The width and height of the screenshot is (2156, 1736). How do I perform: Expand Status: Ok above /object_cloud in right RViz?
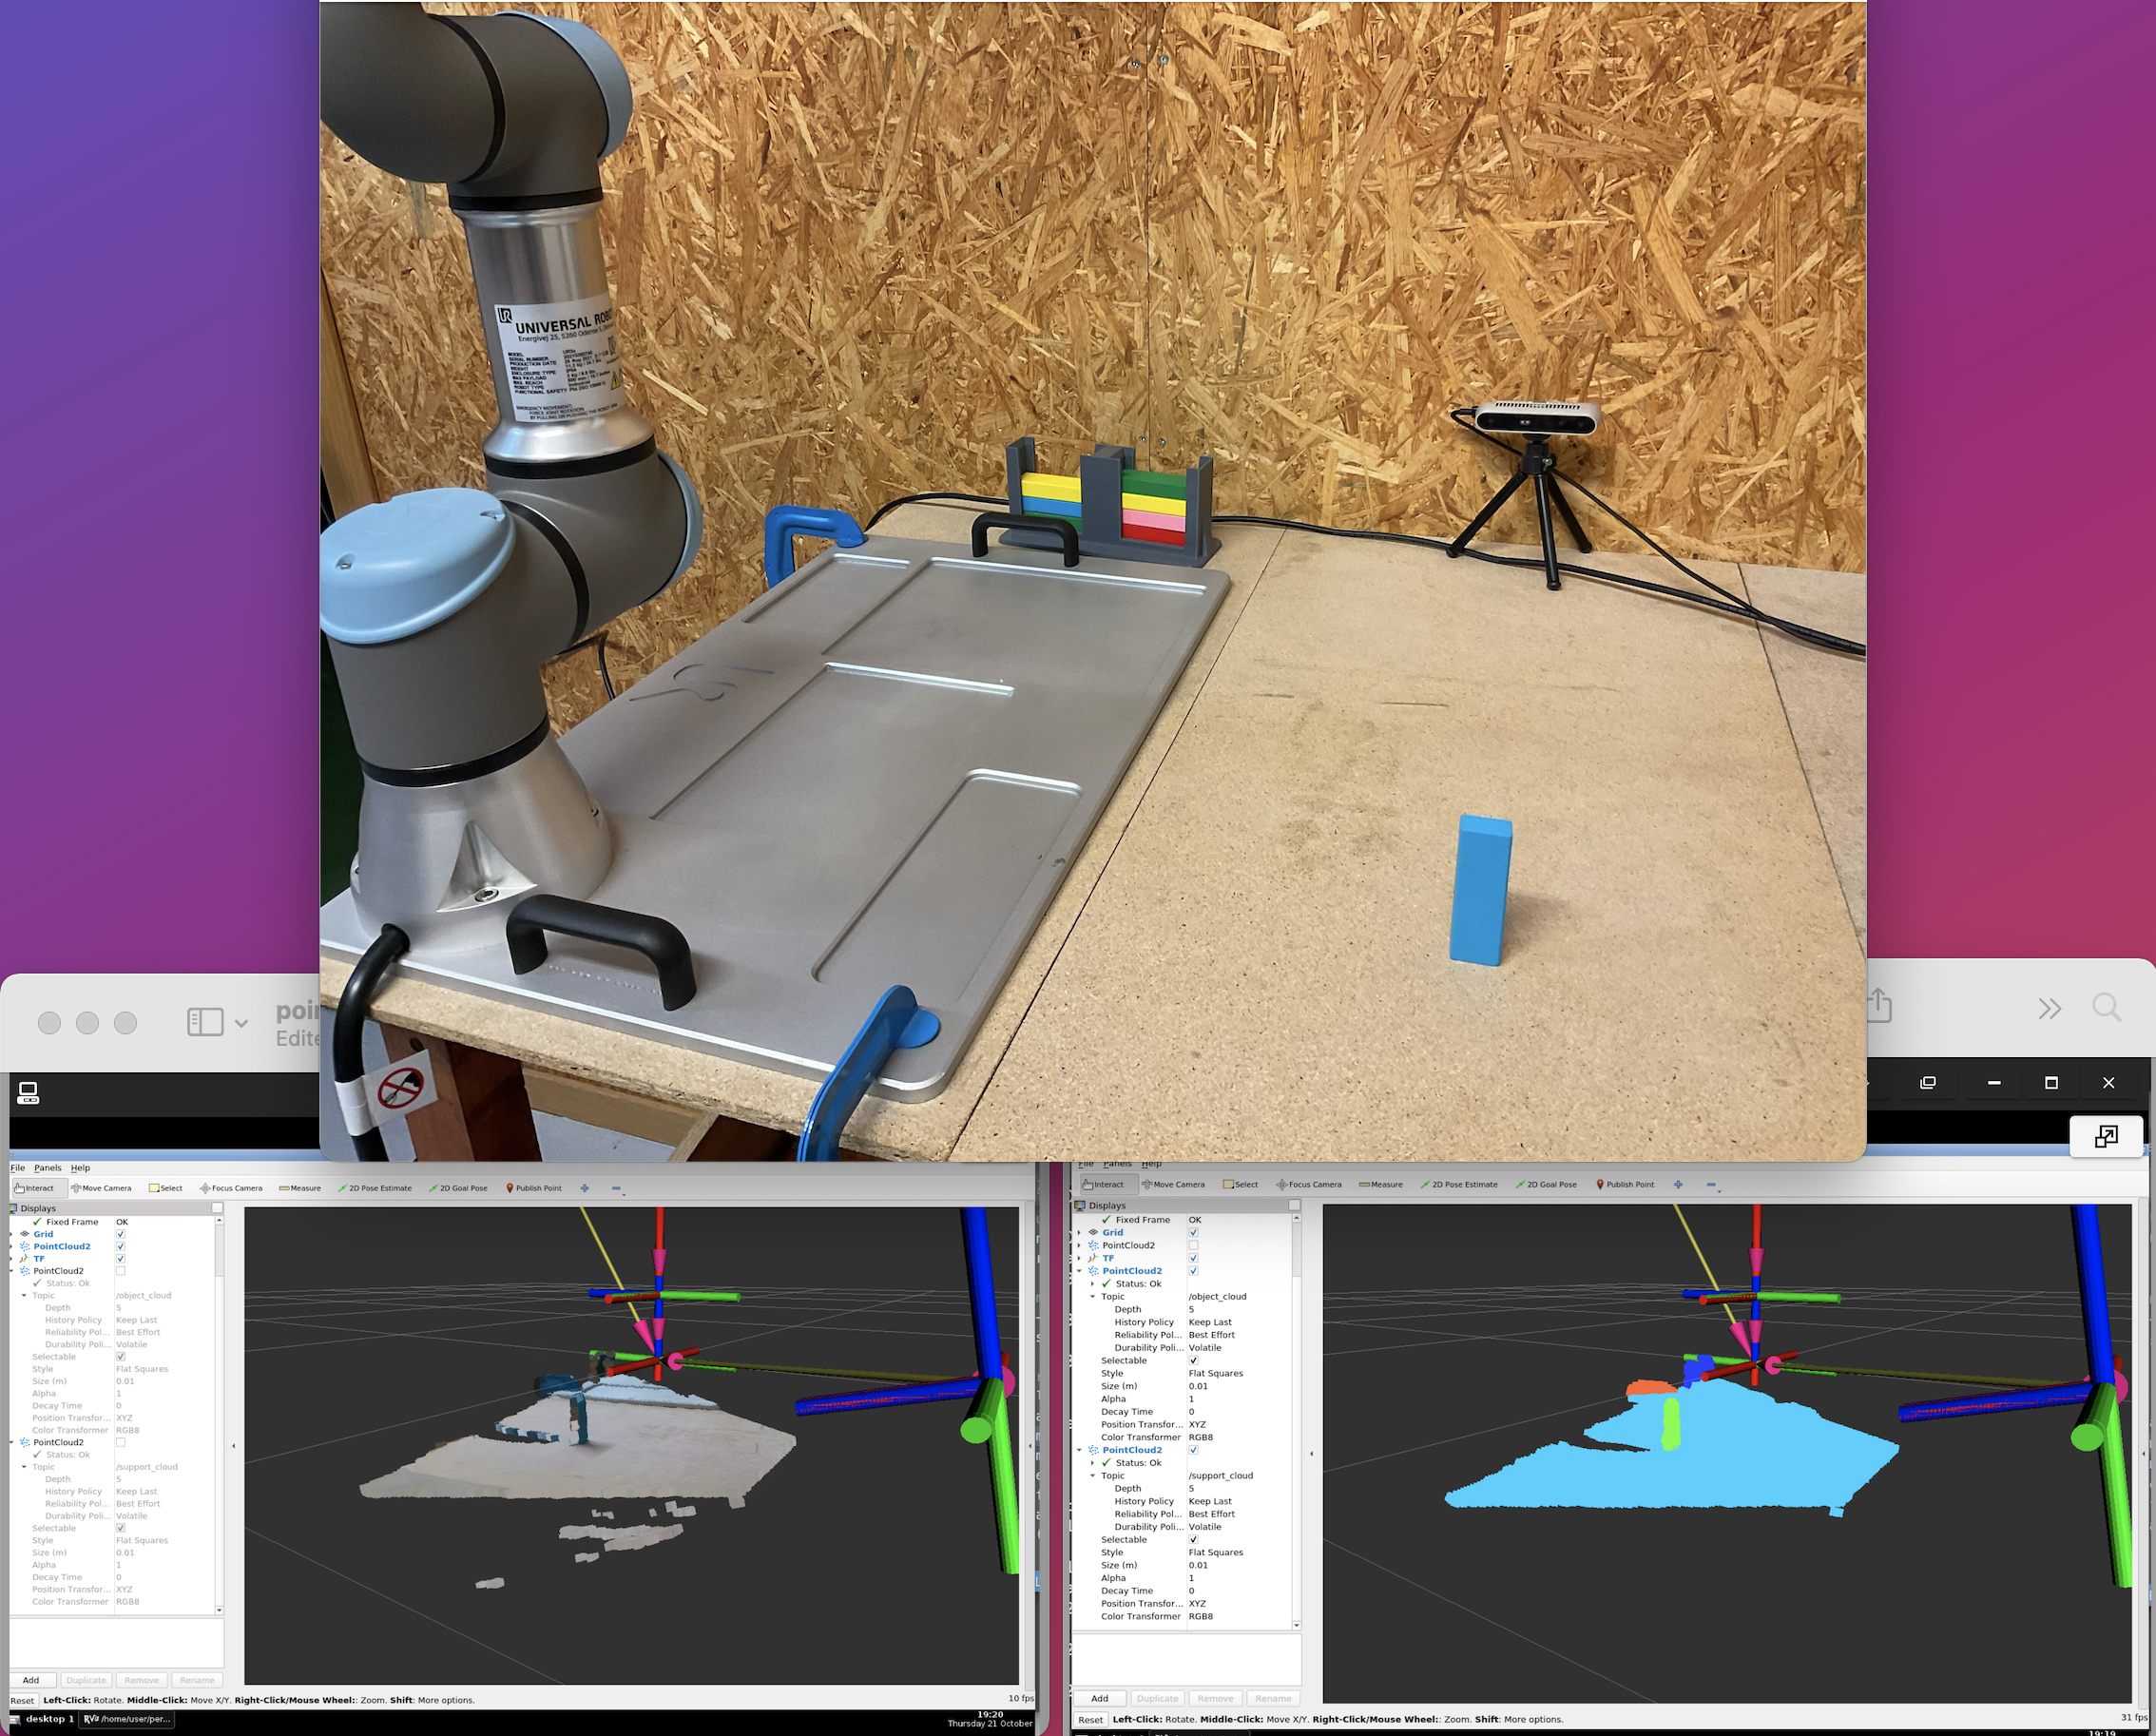[x=1092, y=1283]
